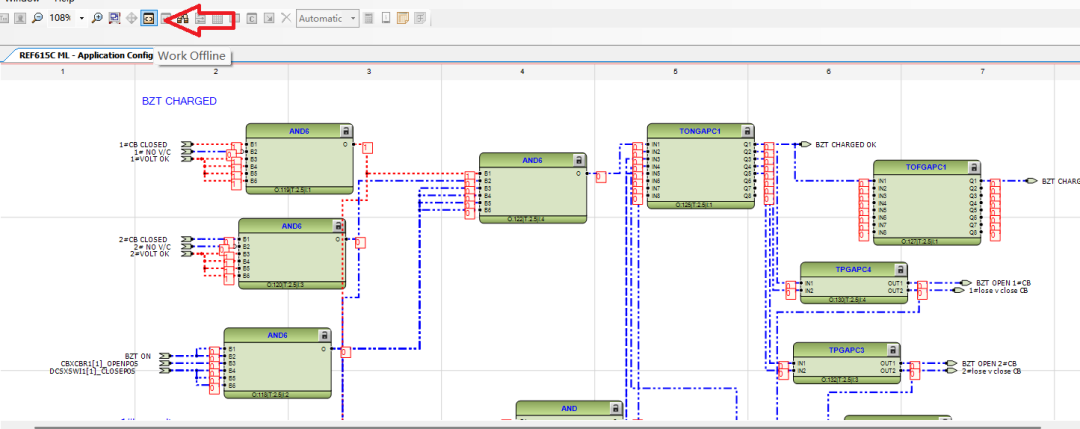Viewport: 1080px width, 429px height.
Task: Select the DCSXSWI1[1]_CLOSEPOS input variable
Action: (92, 370)
